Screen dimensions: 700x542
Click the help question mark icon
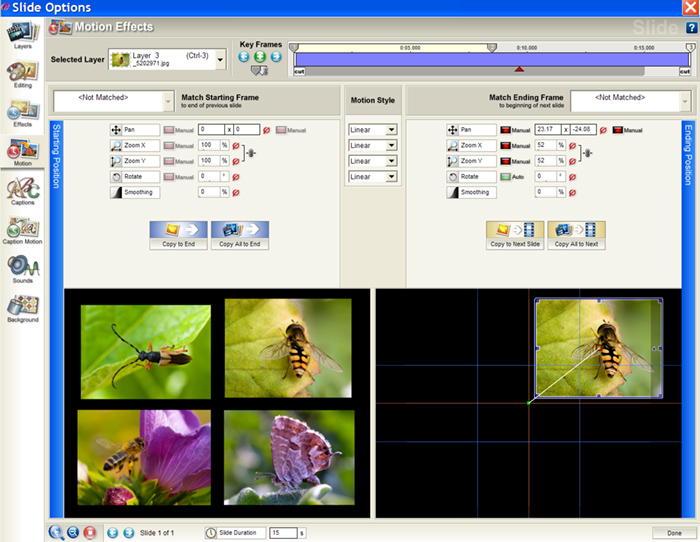[691, 28]
